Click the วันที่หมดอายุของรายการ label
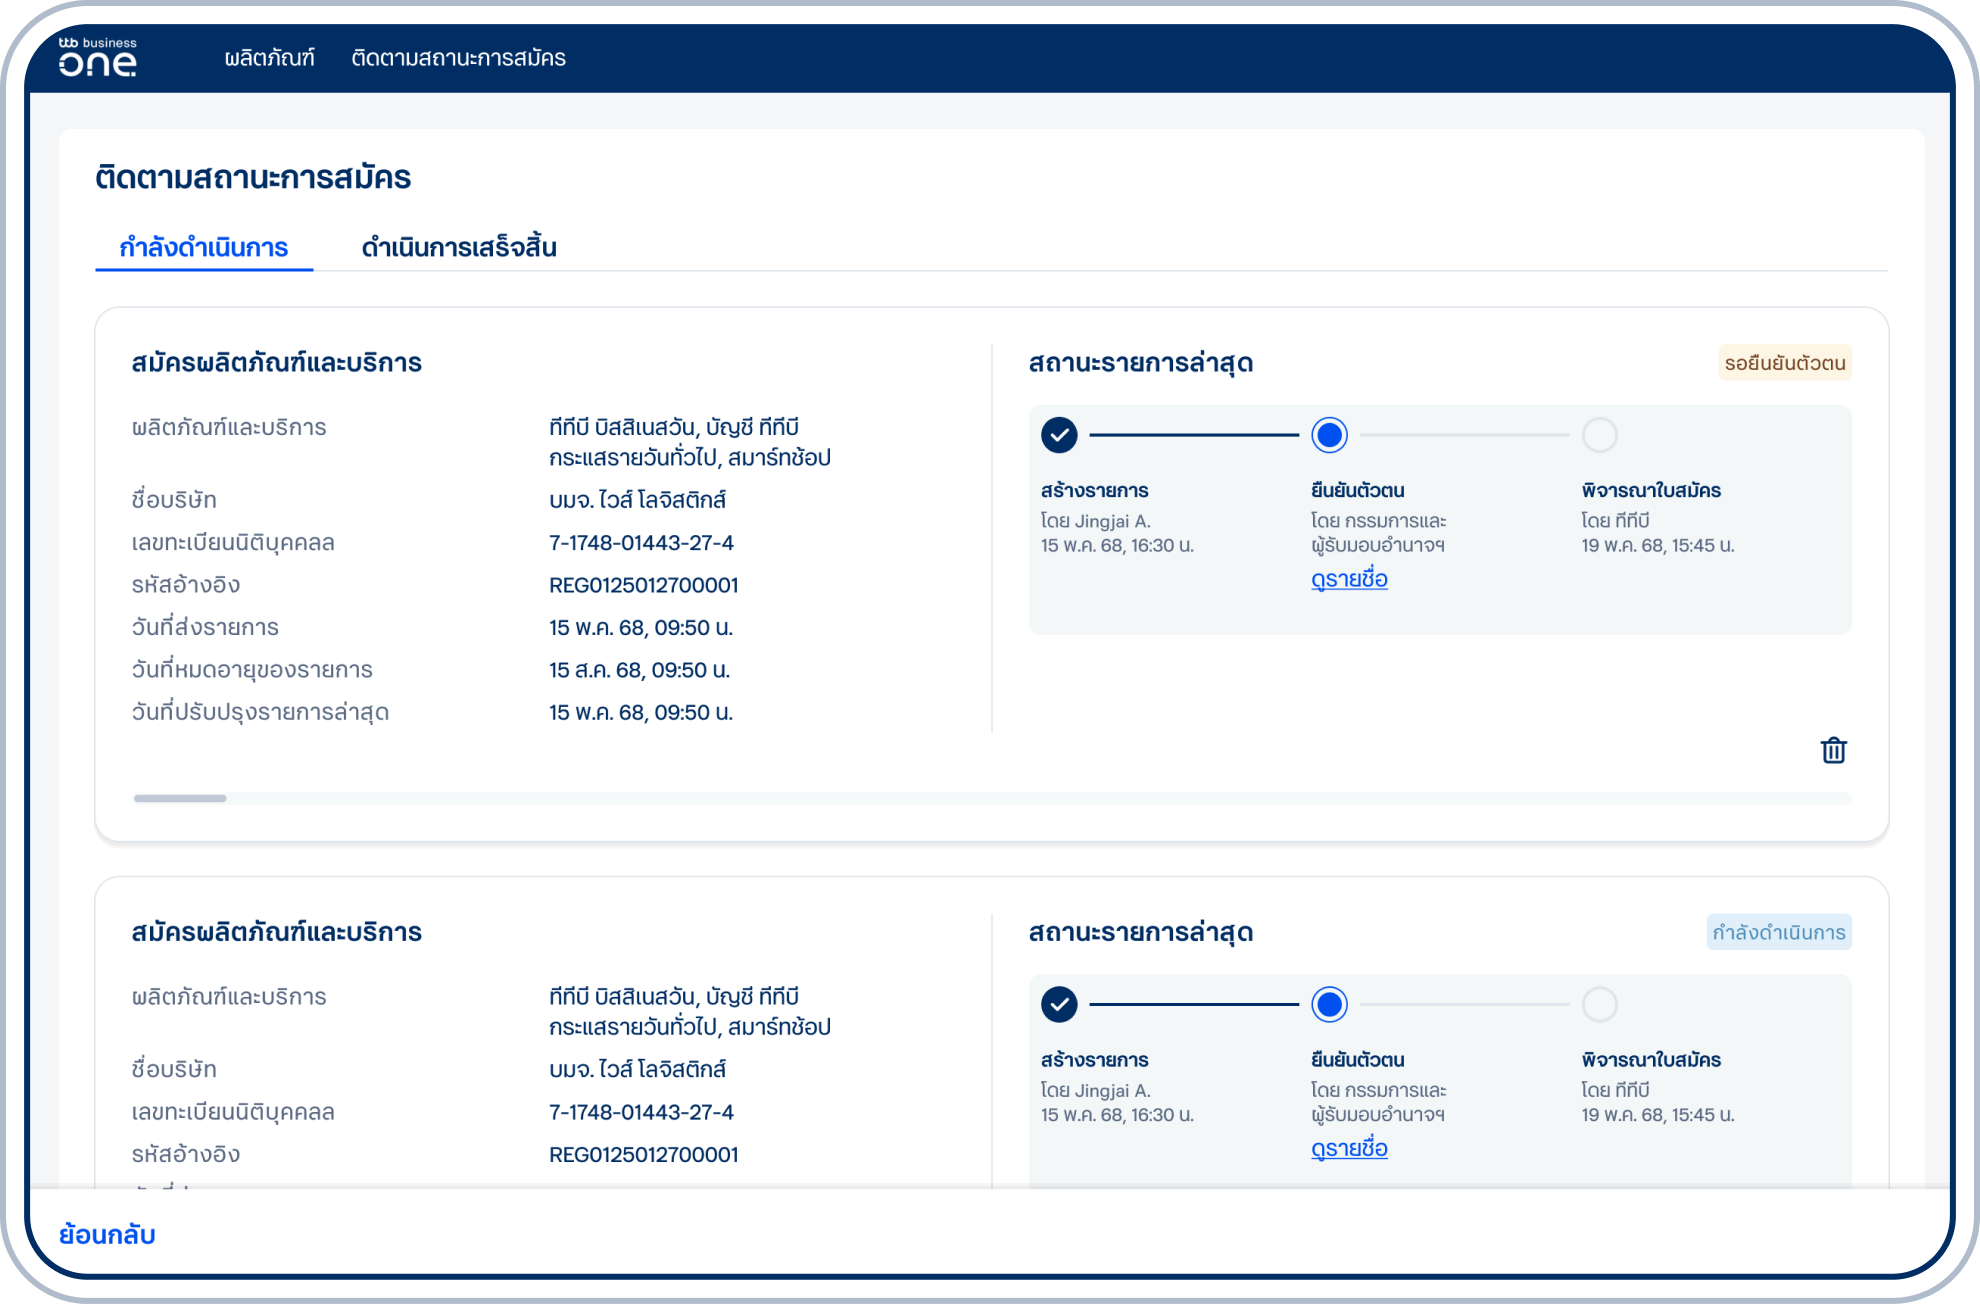The image size is (1980, 1304). (x=252, y=670)
